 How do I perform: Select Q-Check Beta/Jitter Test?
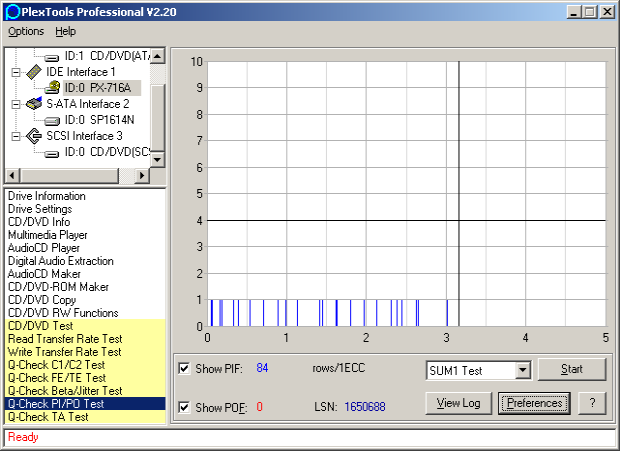click(x=85, y=391)
